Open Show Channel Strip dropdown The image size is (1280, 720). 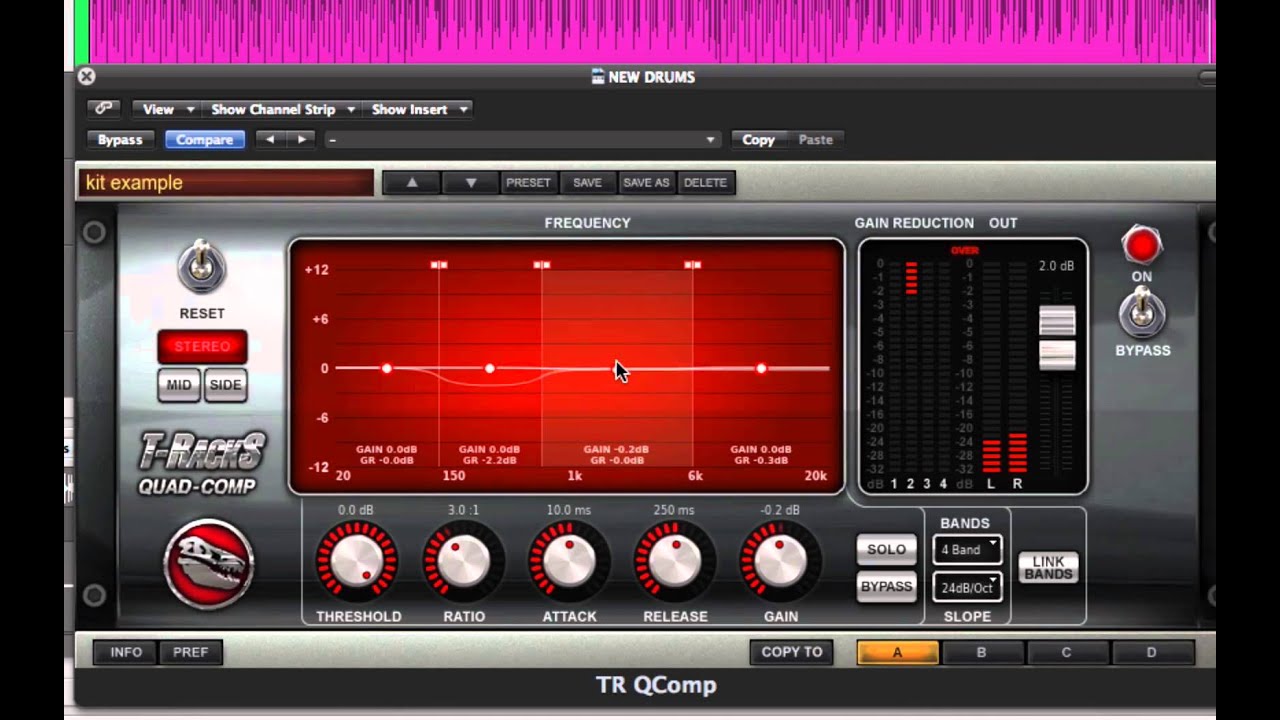pyautogui.click(x=281, y=109)
